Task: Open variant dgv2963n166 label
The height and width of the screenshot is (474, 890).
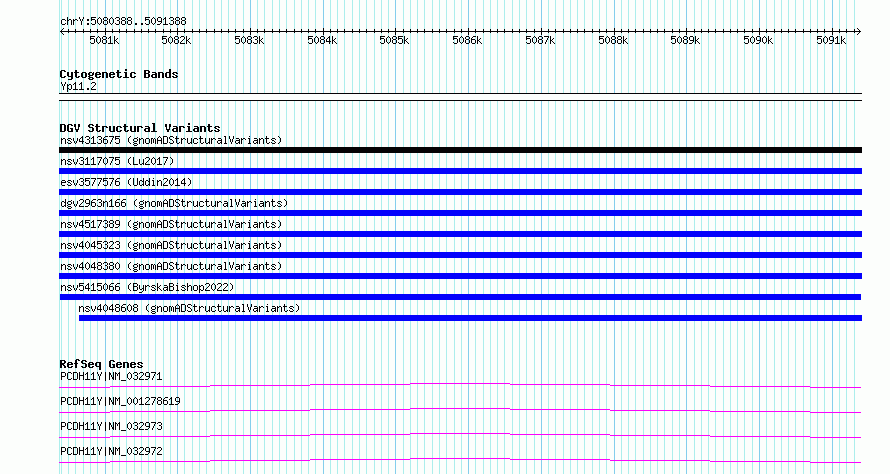Action: coord(174,203)
